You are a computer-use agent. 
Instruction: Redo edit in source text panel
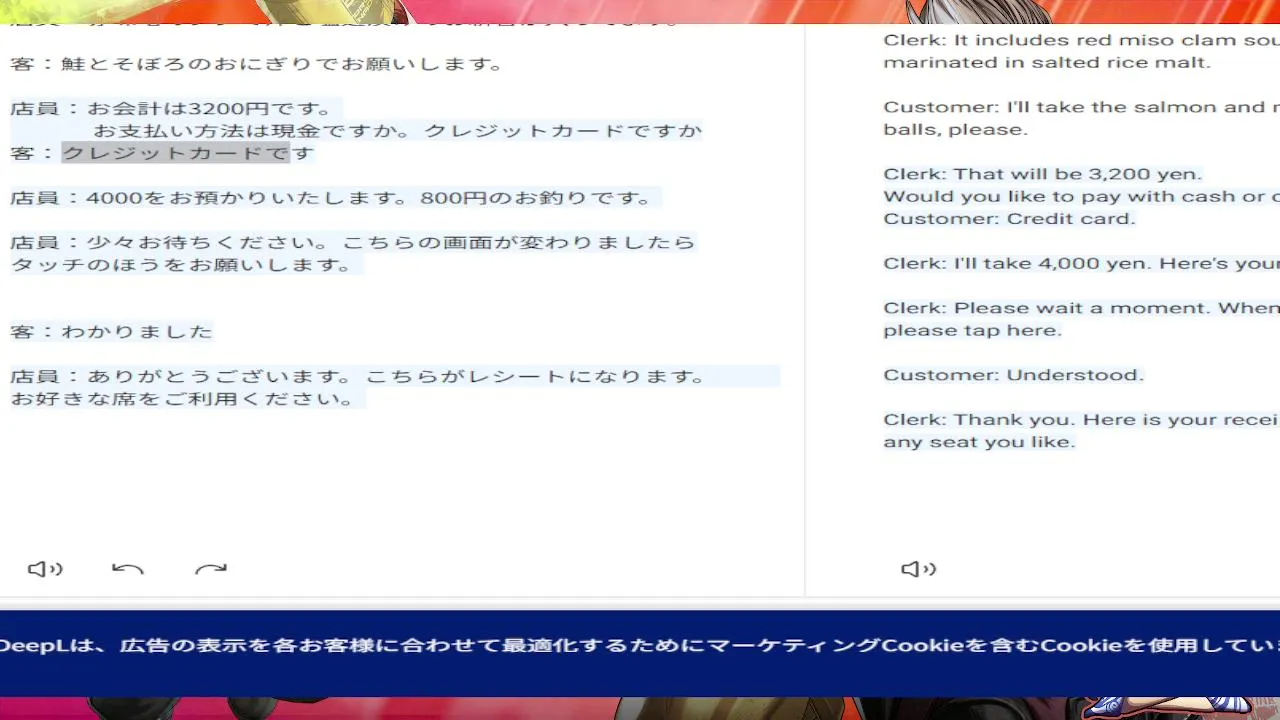pos(211,569)
